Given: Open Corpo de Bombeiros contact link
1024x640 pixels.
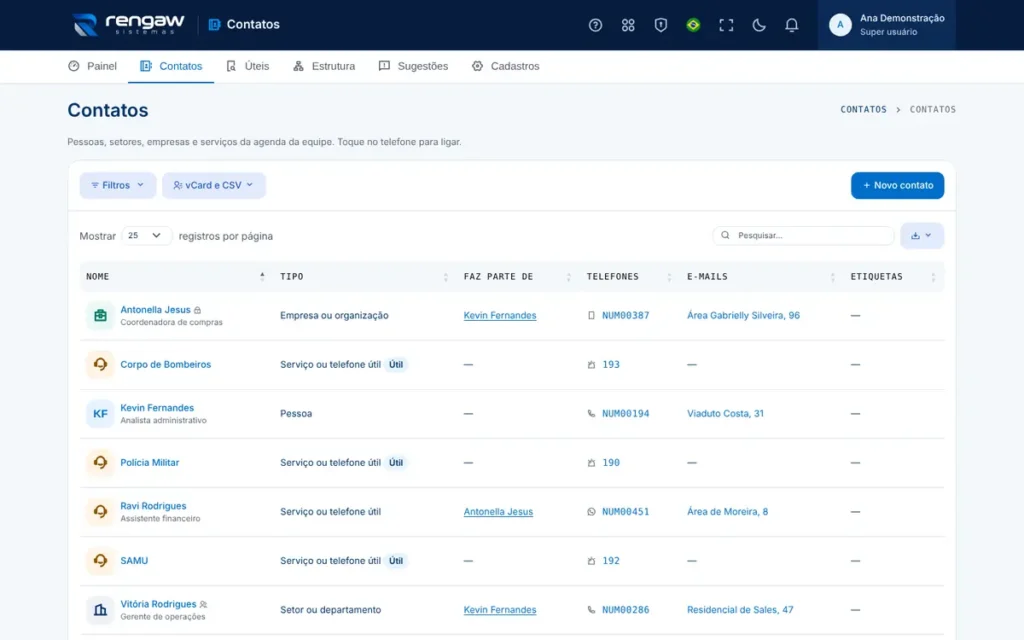Looking at the screenshot, I should click(x=165, y=364).
